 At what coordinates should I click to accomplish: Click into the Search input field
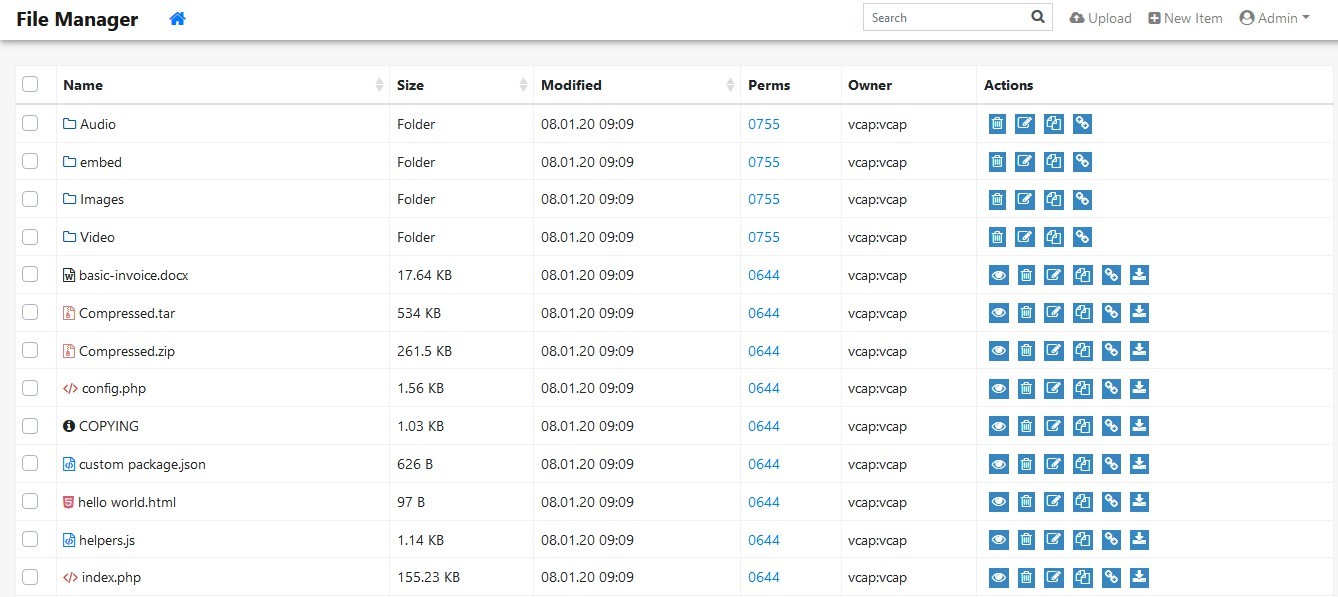tap(945, 17)
